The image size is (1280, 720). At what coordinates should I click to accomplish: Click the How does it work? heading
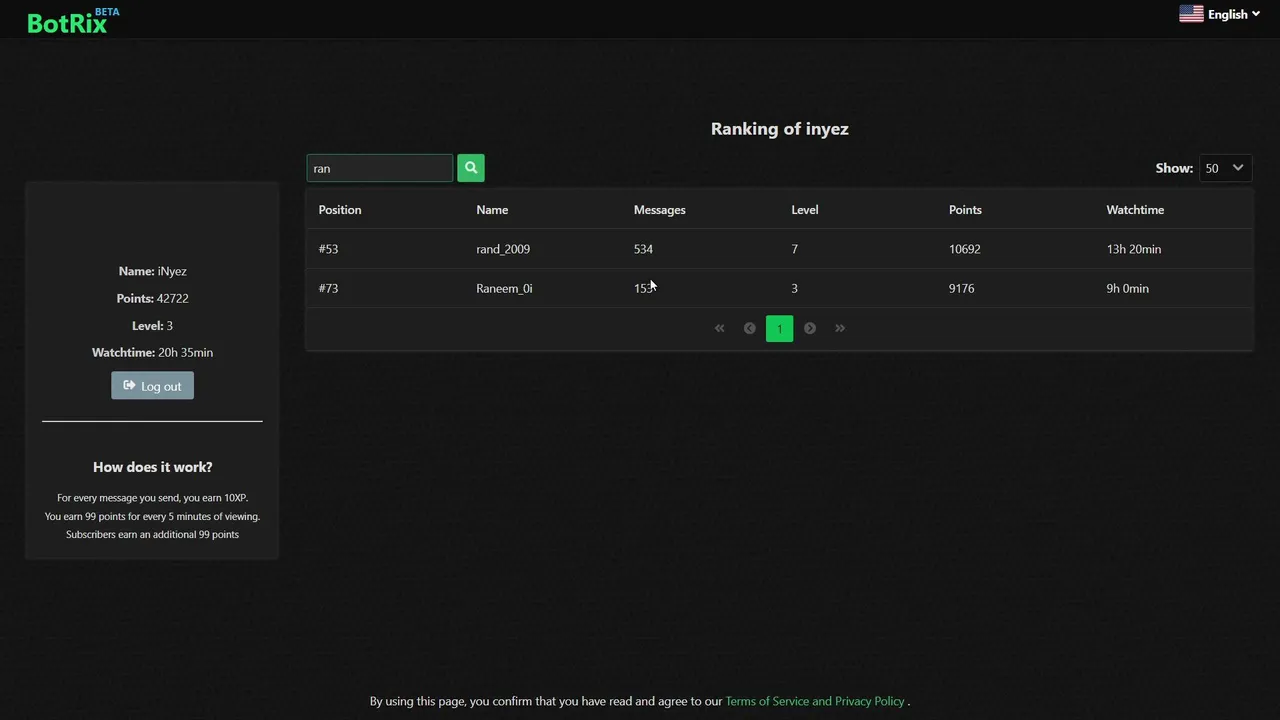point(152,467)
